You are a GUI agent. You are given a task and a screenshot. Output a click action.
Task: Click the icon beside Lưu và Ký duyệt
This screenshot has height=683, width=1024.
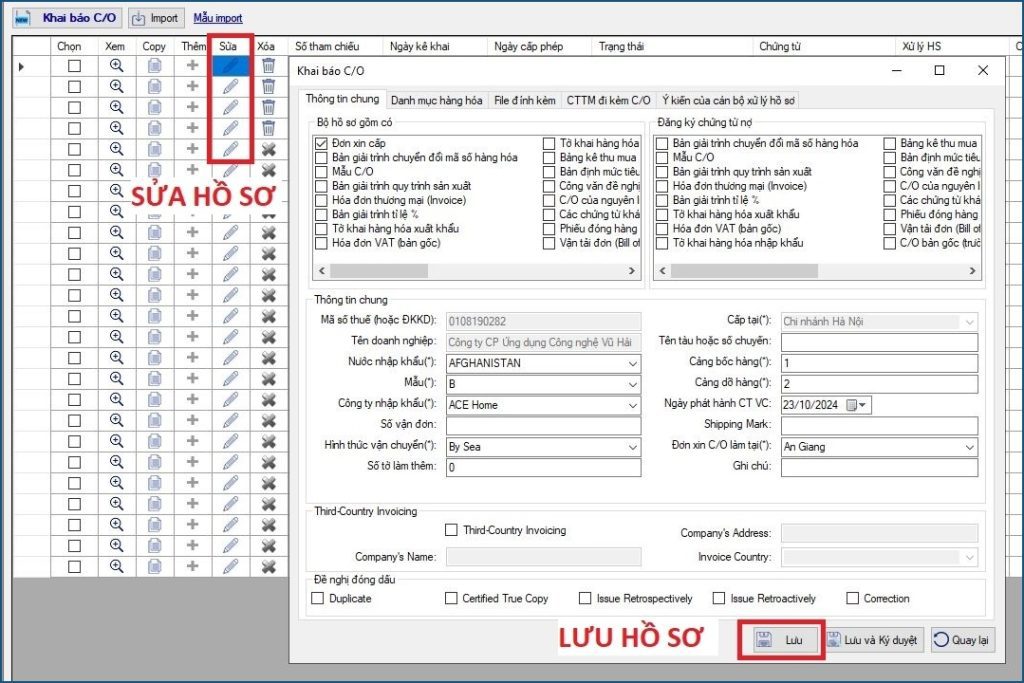coord(833,640)
